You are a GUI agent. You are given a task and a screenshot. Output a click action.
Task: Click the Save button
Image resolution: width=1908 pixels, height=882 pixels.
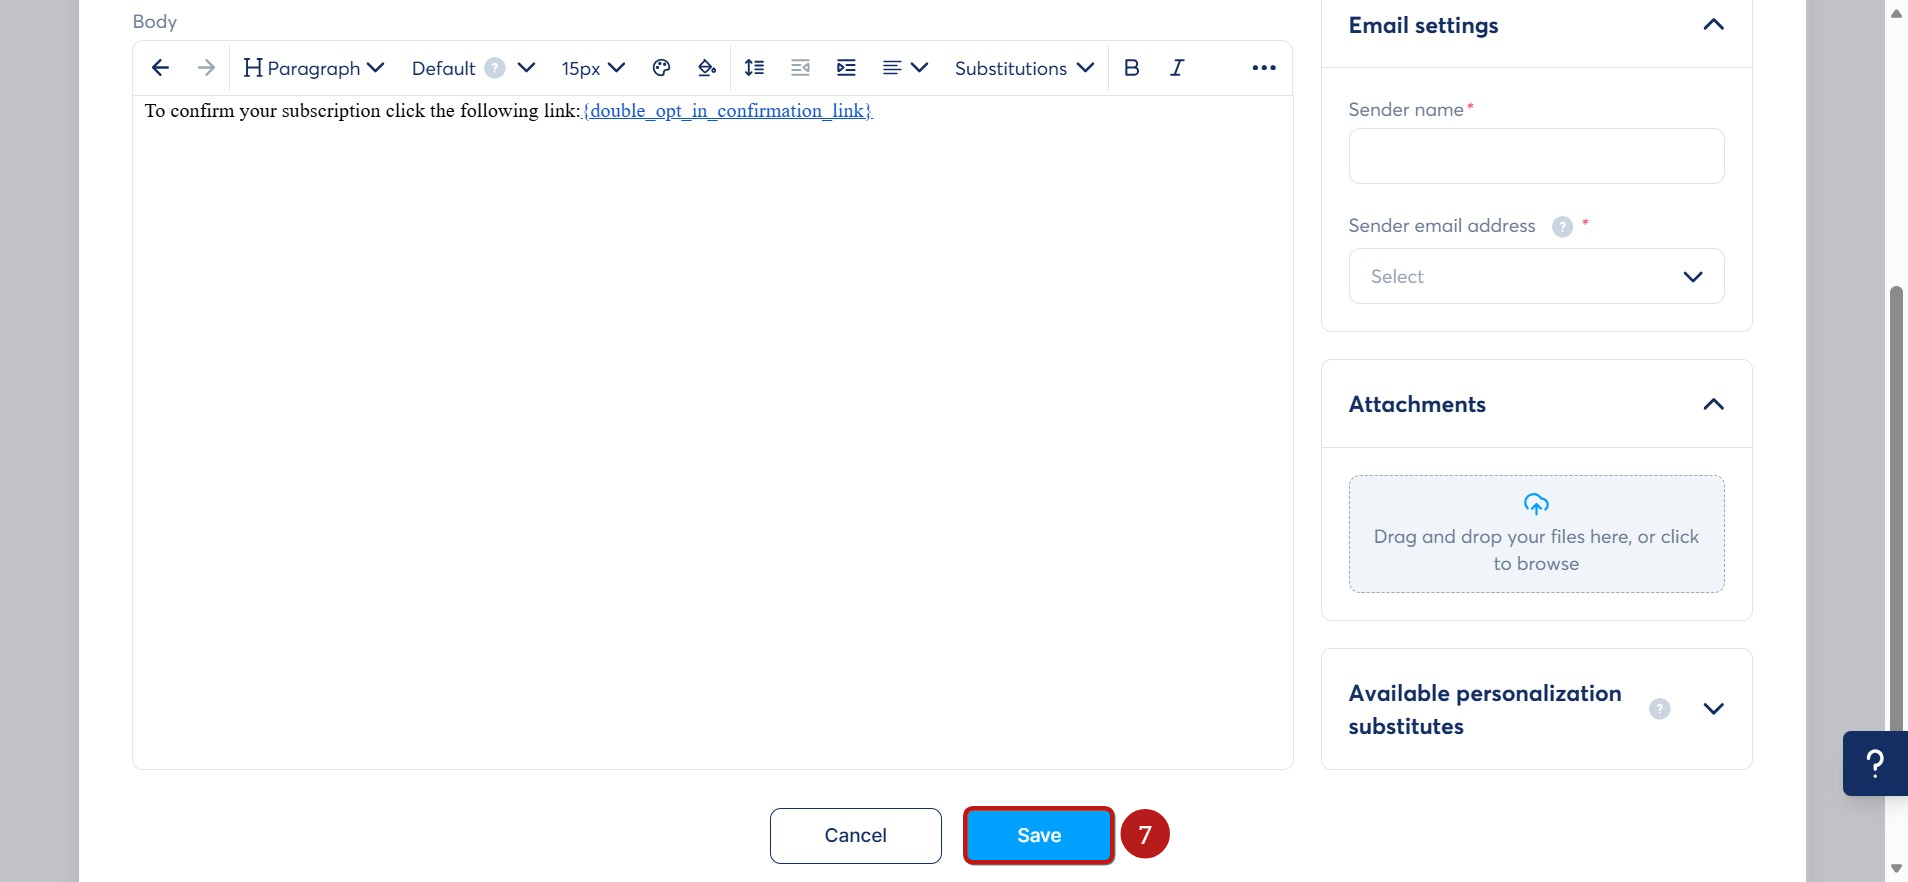tap(1039, 836)
